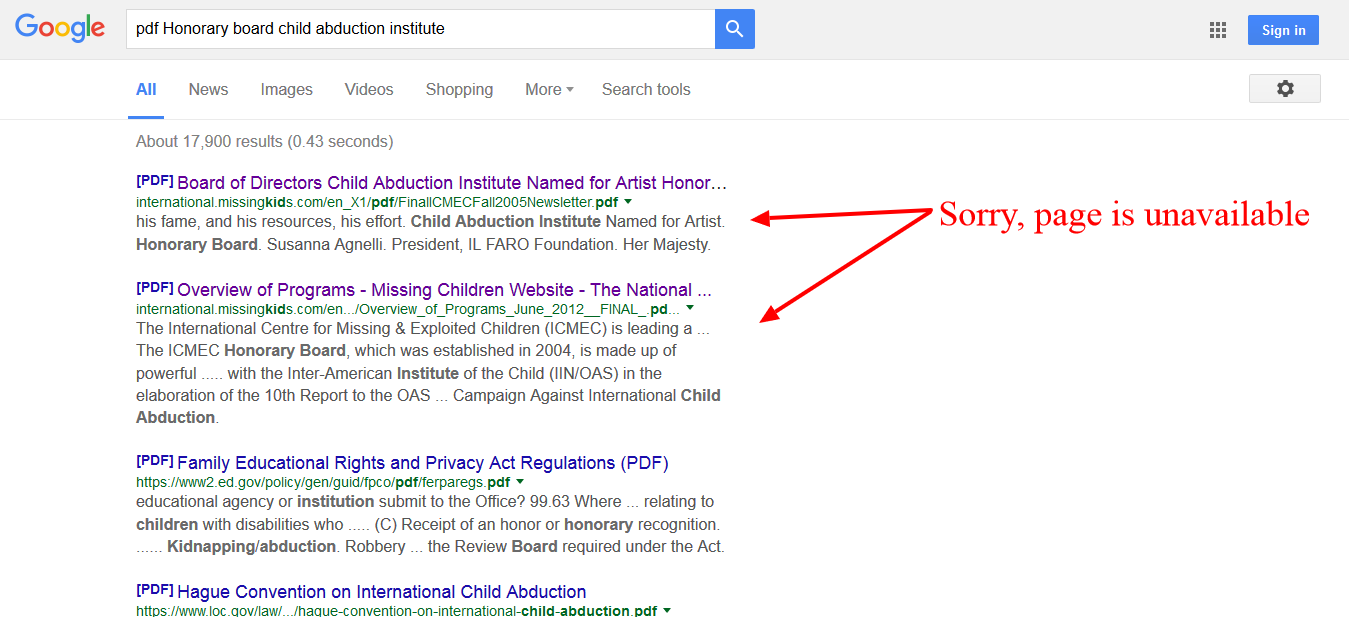Click the snippet mentioning 'established in 2004'
This screenshot has width=1349, height=617.
click(406, 351)
